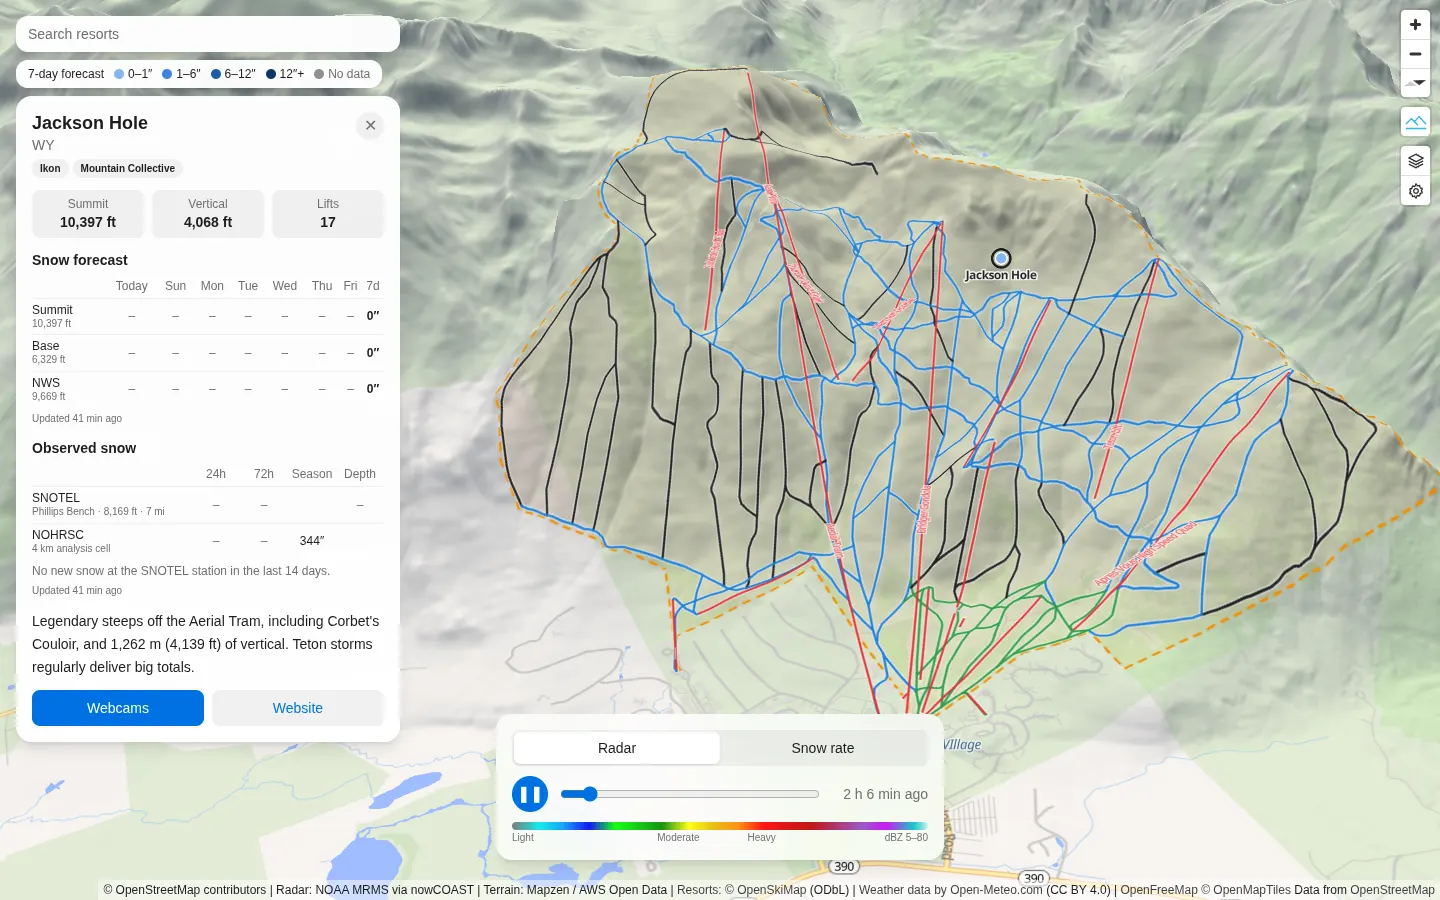Click the 6–12" legend entry
Screen dimensions: 1440x900
tap(233, 74)
